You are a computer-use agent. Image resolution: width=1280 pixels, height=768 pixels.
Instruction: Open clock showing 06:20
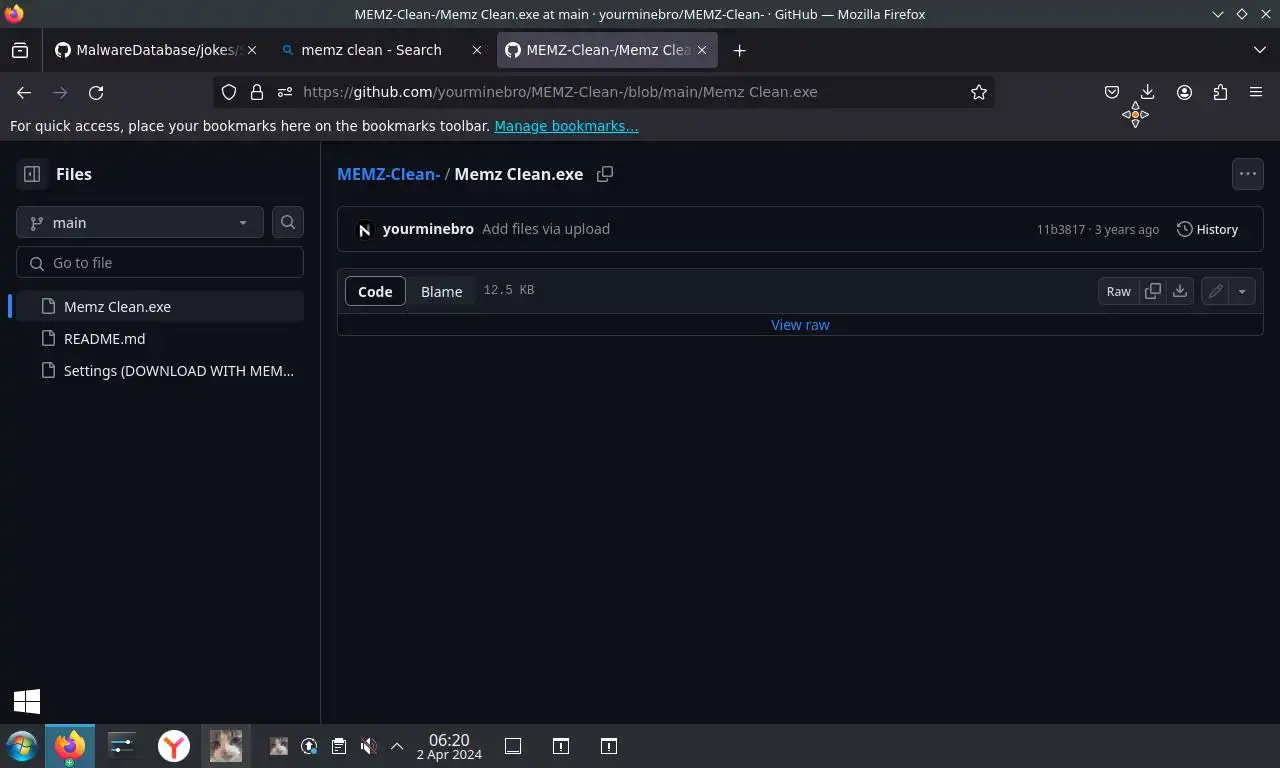449,746
